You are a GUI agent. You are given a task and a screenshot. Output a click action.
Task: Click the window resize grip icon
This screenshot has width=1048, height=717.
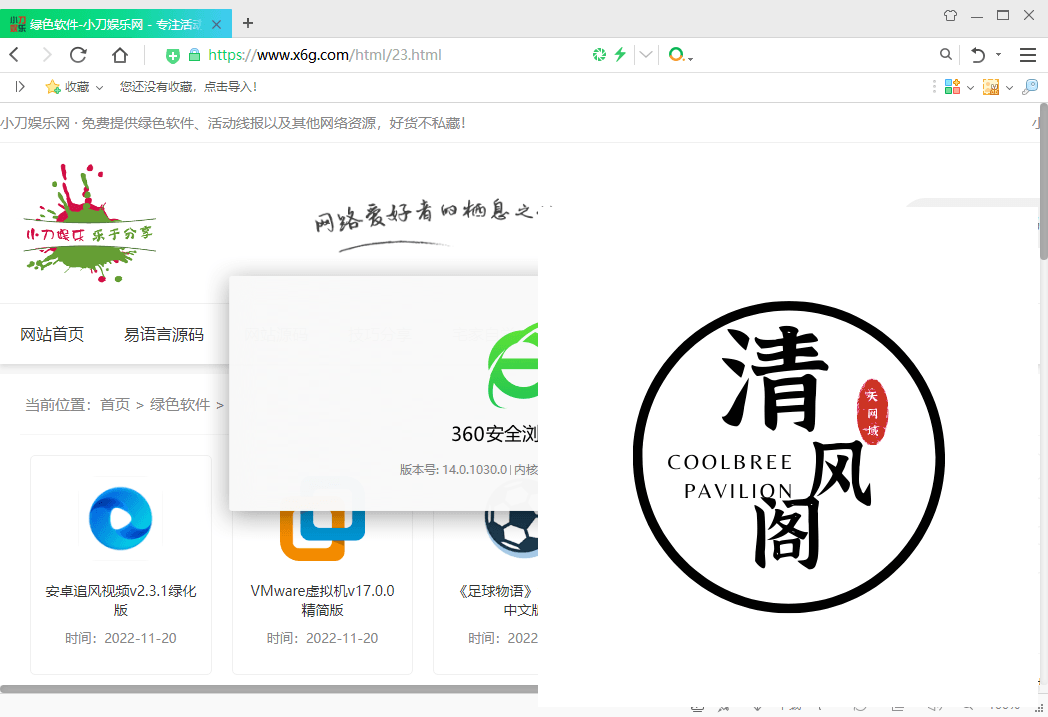pos(1039,707)
